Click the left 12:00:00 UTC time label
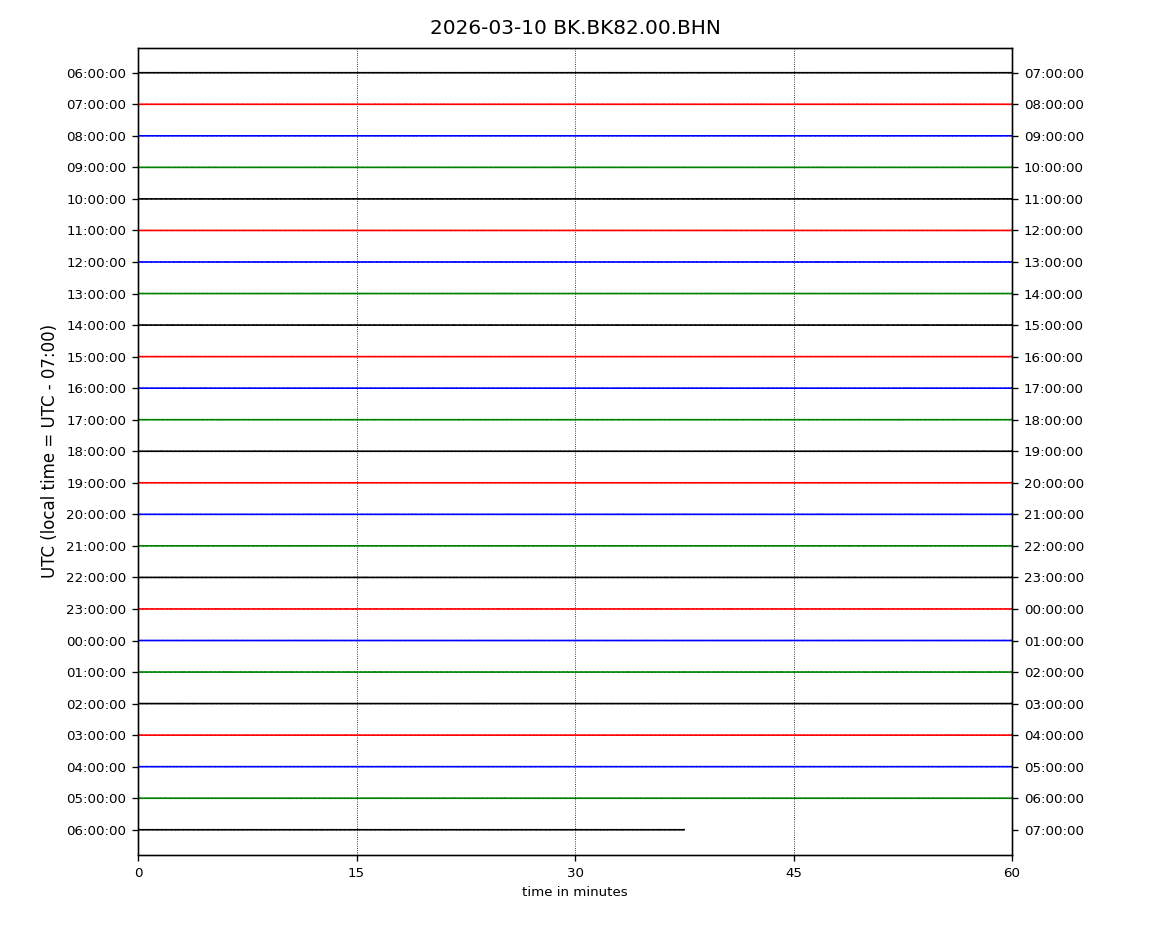Image resolution: width=1150 pixels, height=950 pixels. (97, 262)
